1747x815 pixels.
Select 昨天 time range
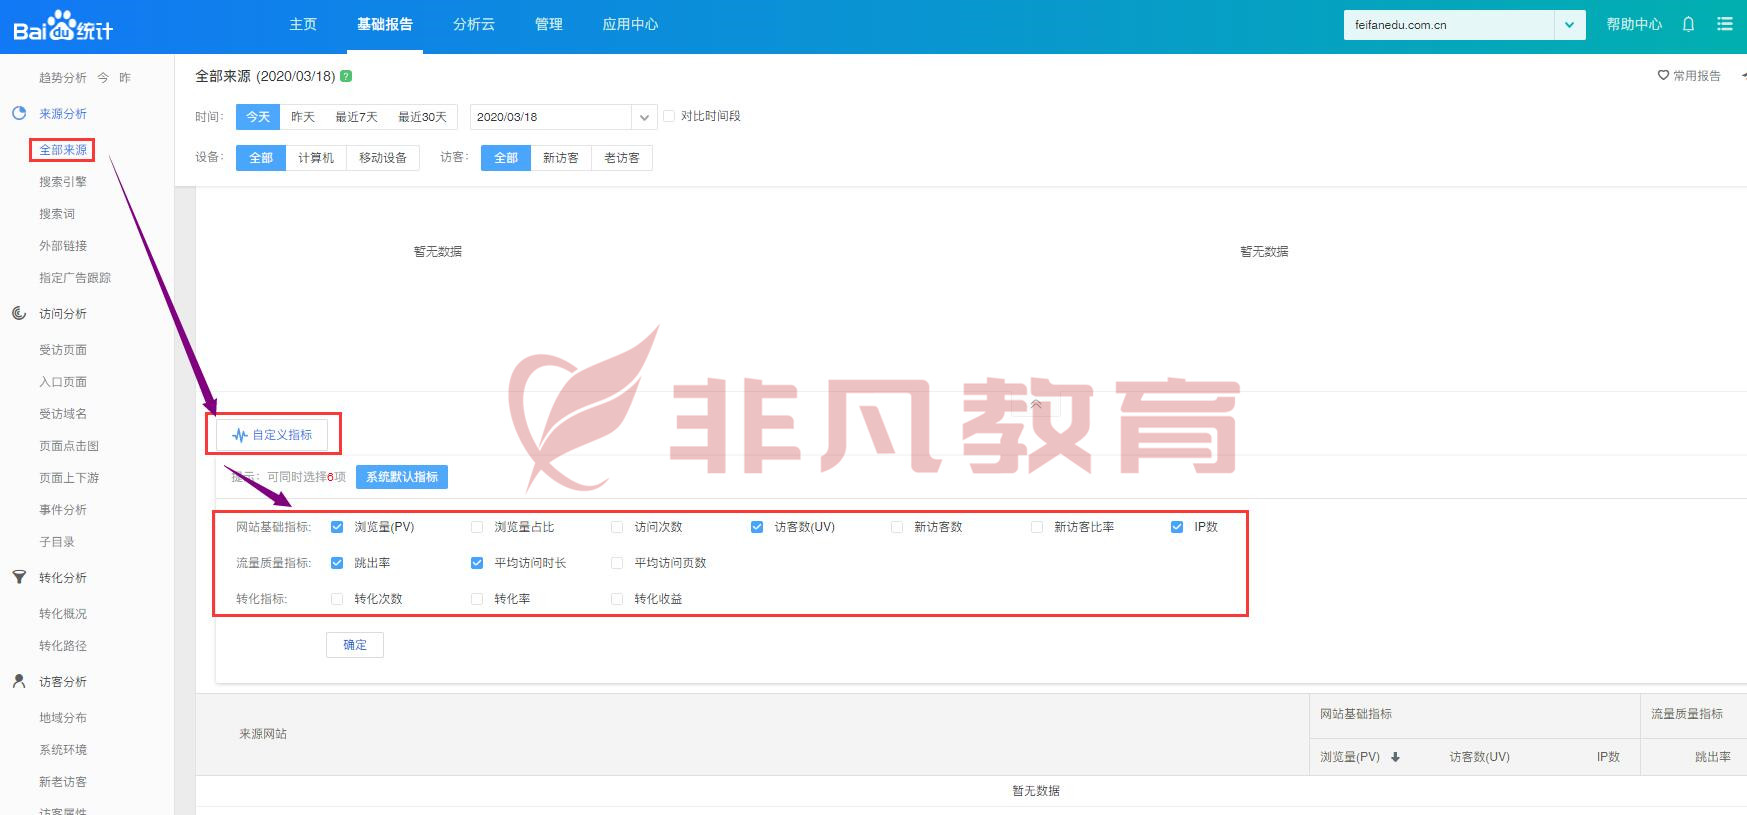pyautogui.click(x=303, y=117)
